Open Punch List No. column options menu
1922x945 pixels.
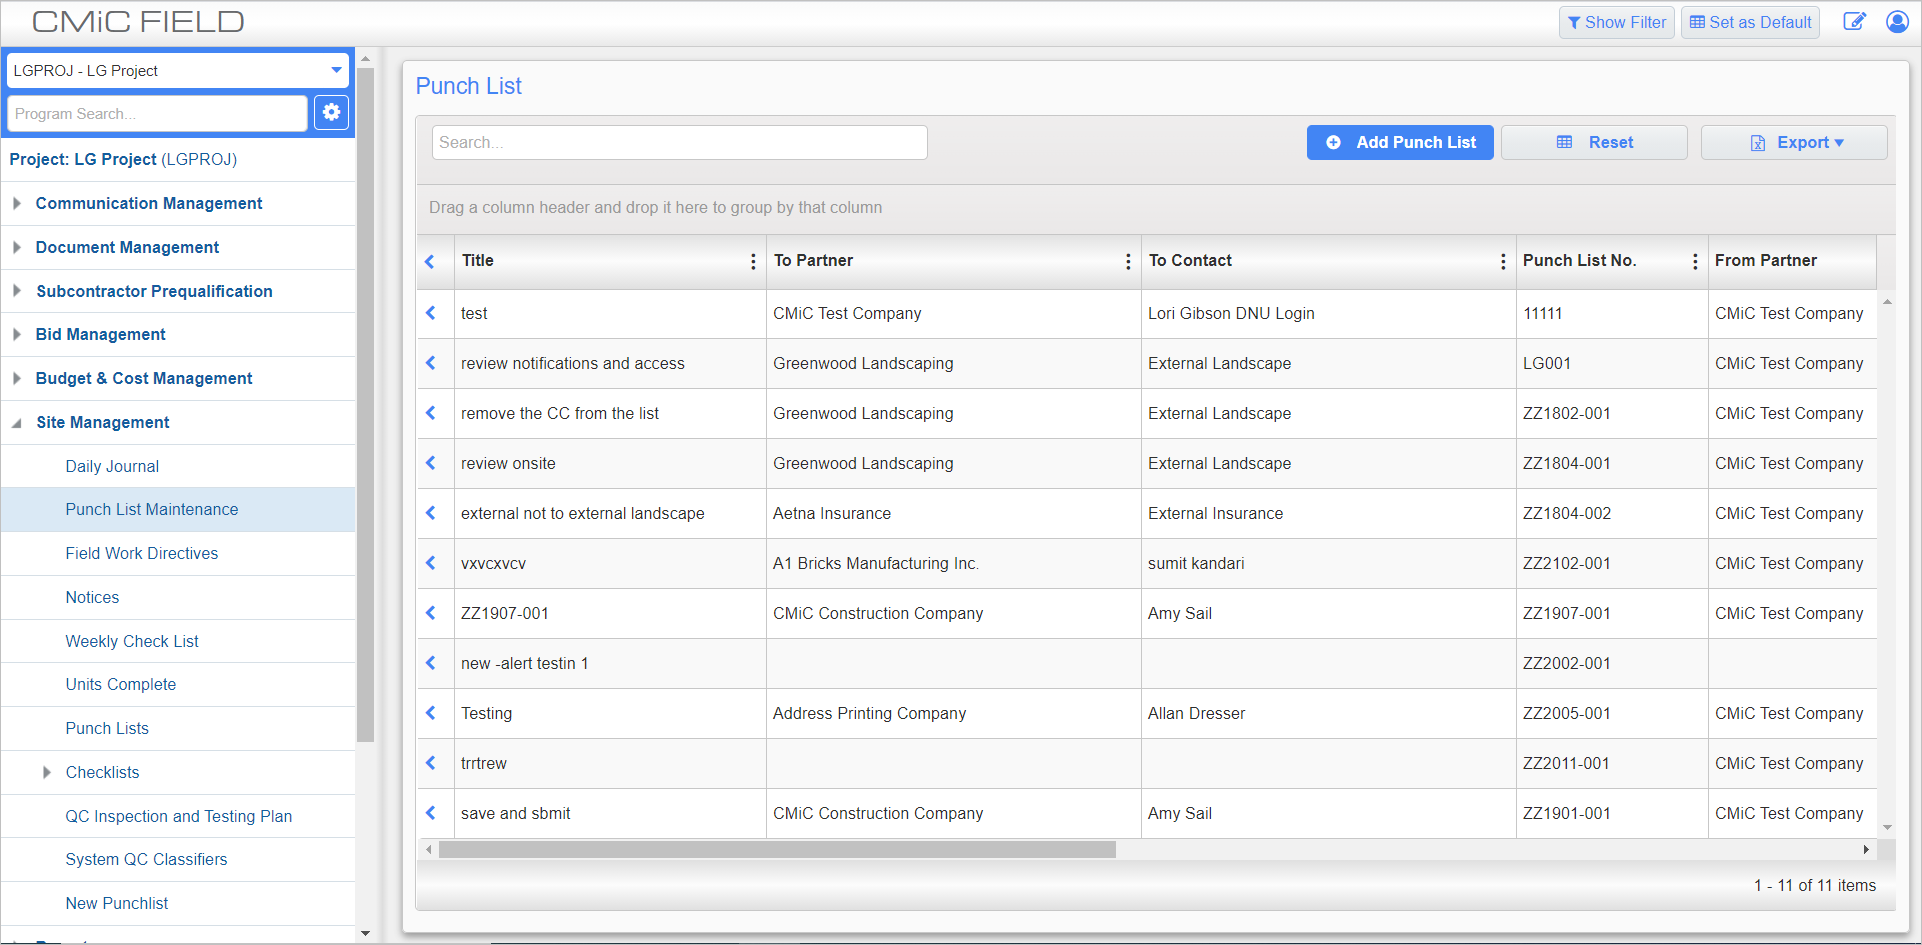click(1695, 261)
